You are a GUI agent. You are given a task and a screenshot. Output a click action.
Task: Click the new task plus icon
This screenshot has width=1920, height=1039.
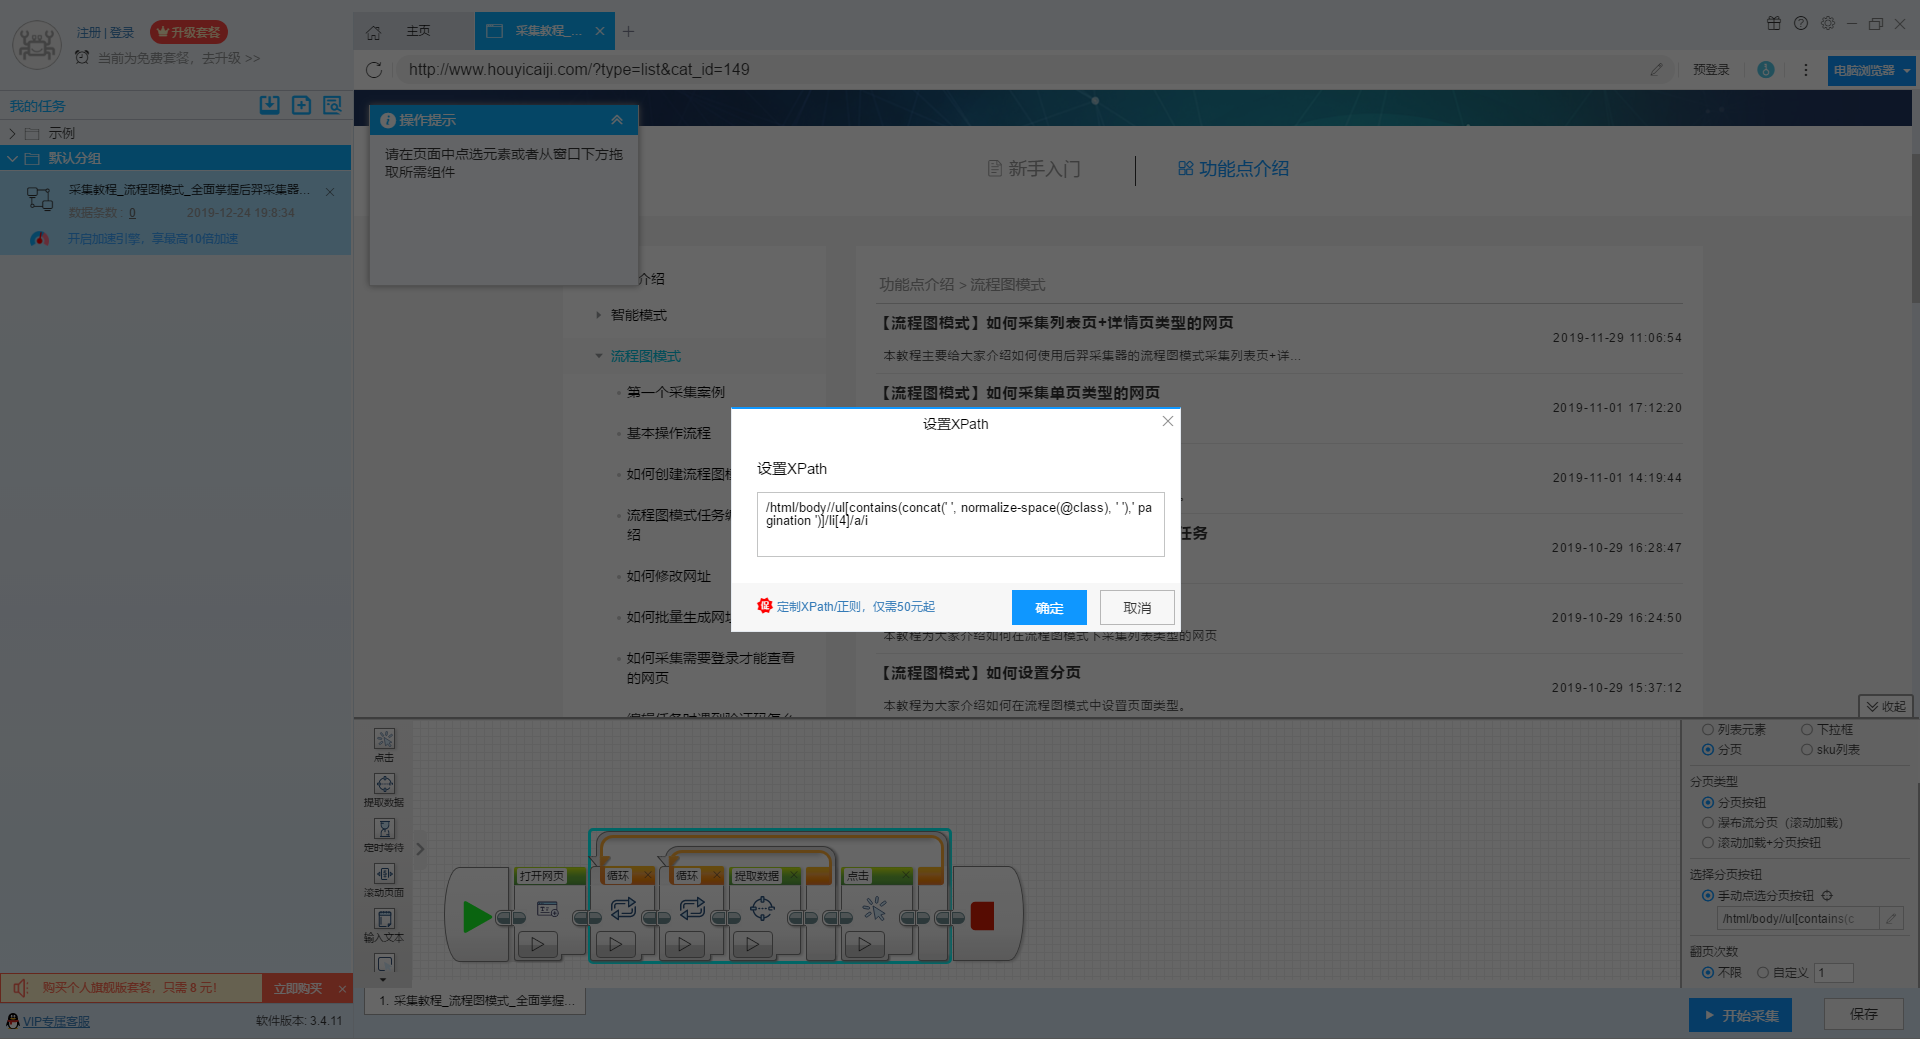point(301,105)
